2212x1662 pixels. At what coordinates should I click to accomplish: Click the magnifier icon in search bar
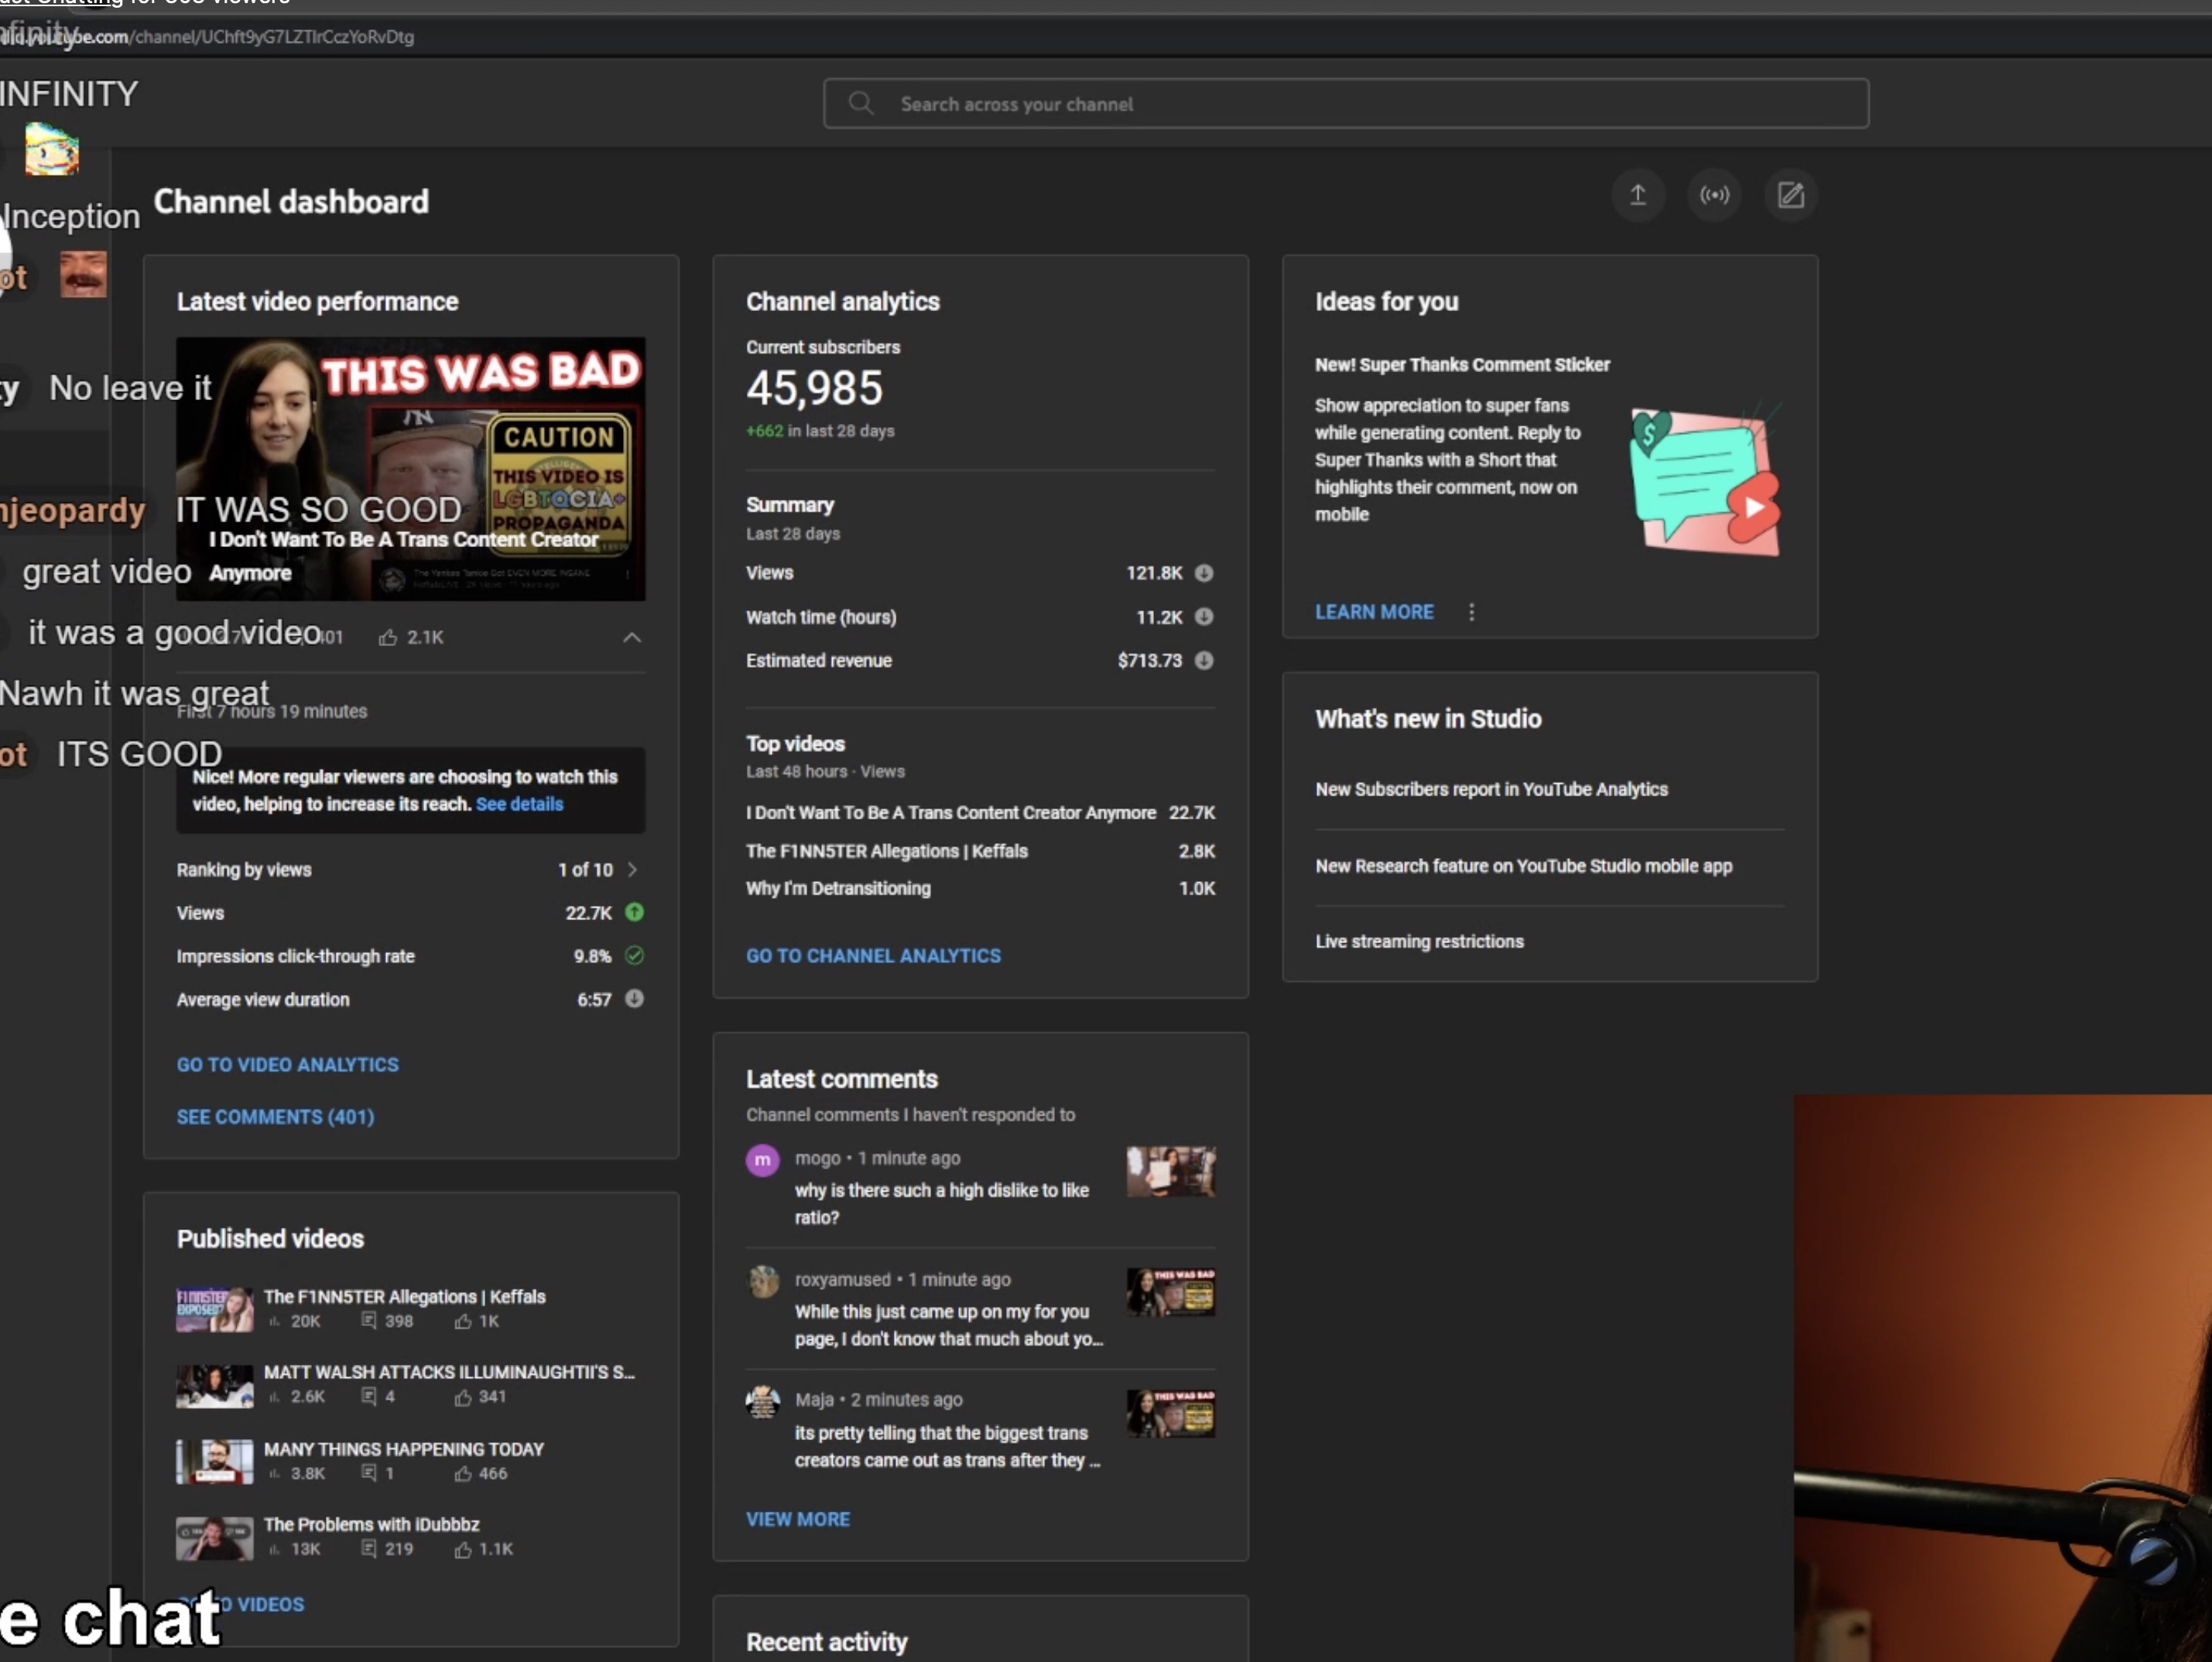[860, 103]
